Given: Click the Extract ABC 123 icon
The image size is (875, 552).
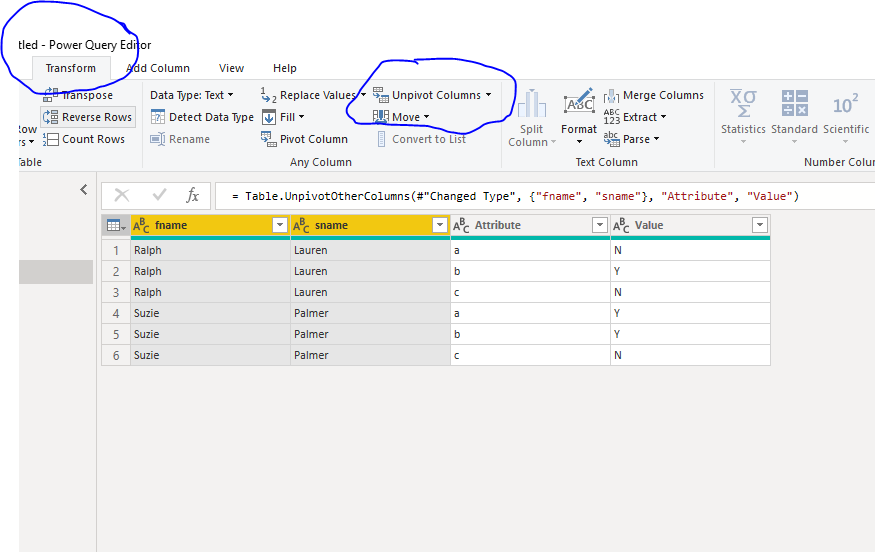Looking at the screenshot, I should pos(612,117).
